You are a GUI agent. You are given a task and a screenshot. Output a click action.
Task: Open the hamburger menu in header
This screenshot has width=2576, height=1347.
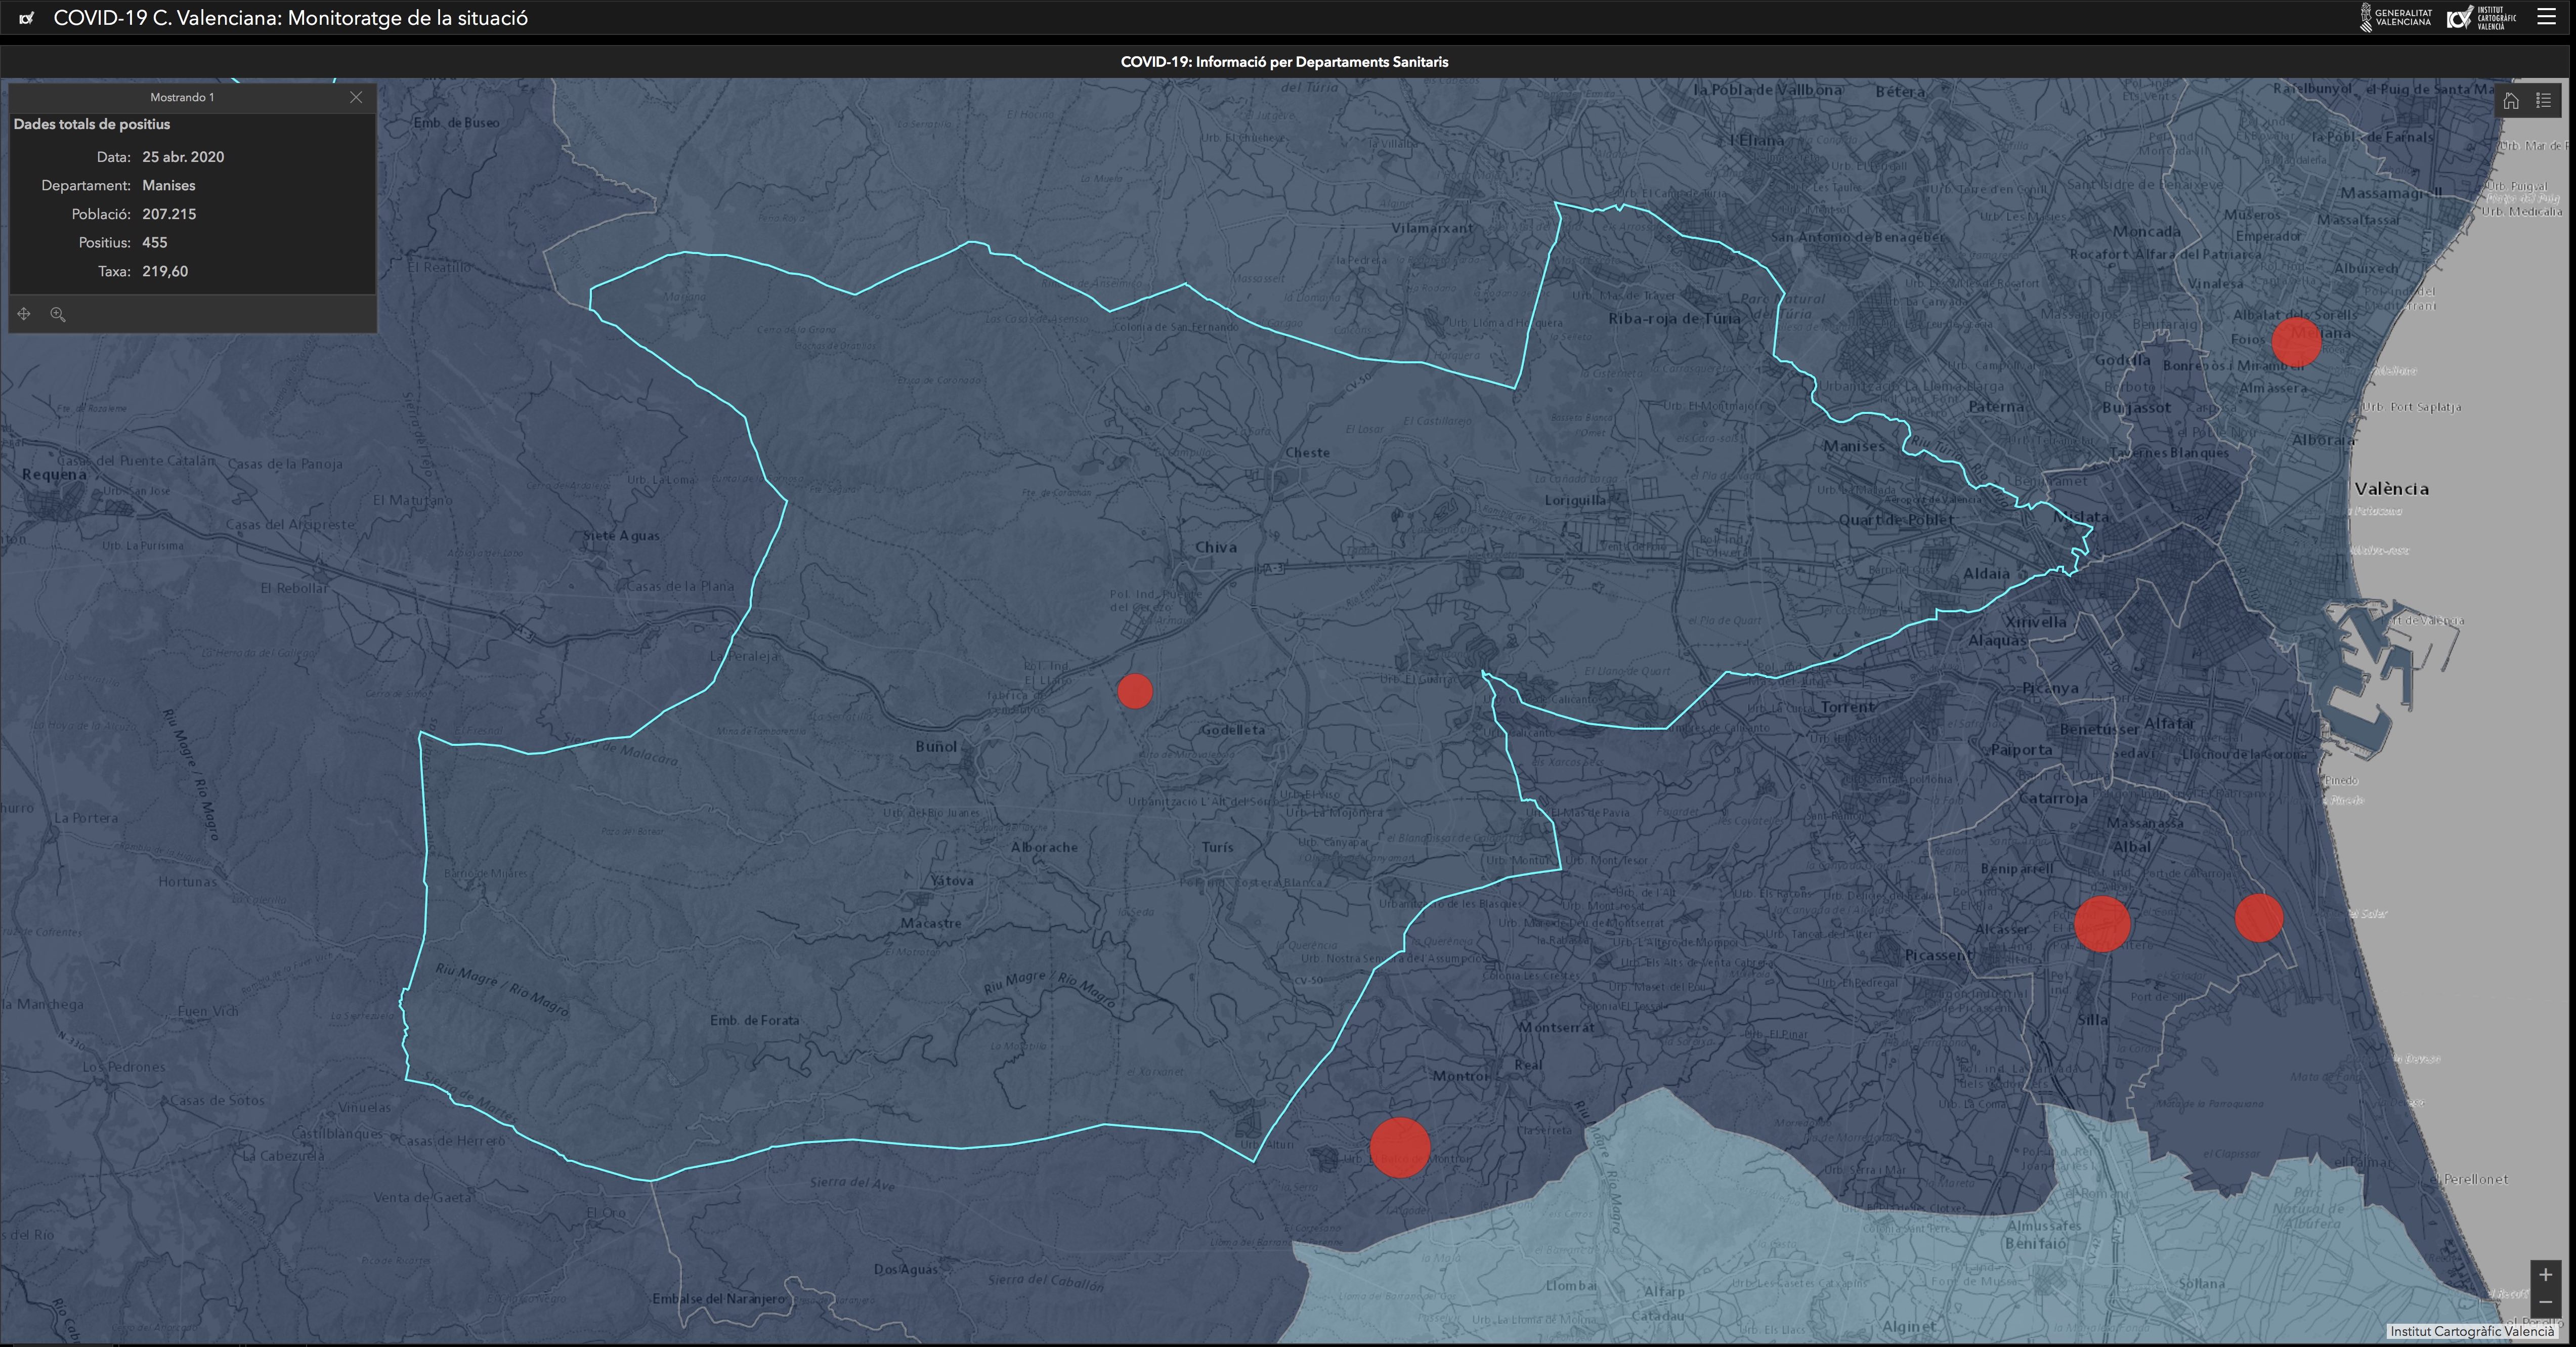(x=2546, y=17)
